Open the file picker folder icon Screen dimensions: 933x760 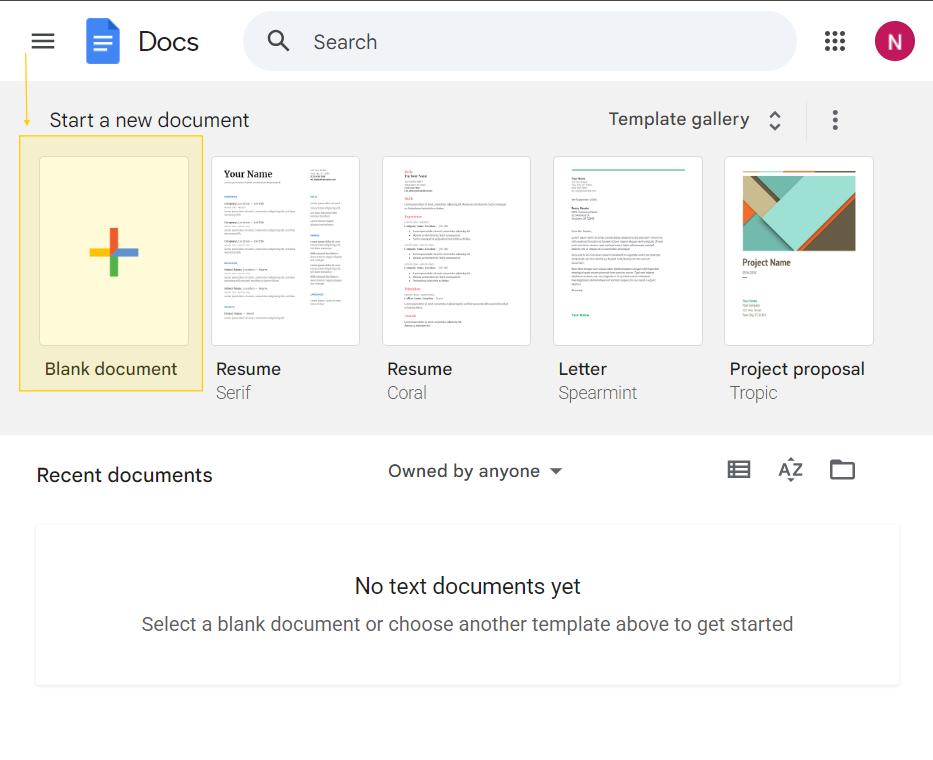[x=842, y=470]
